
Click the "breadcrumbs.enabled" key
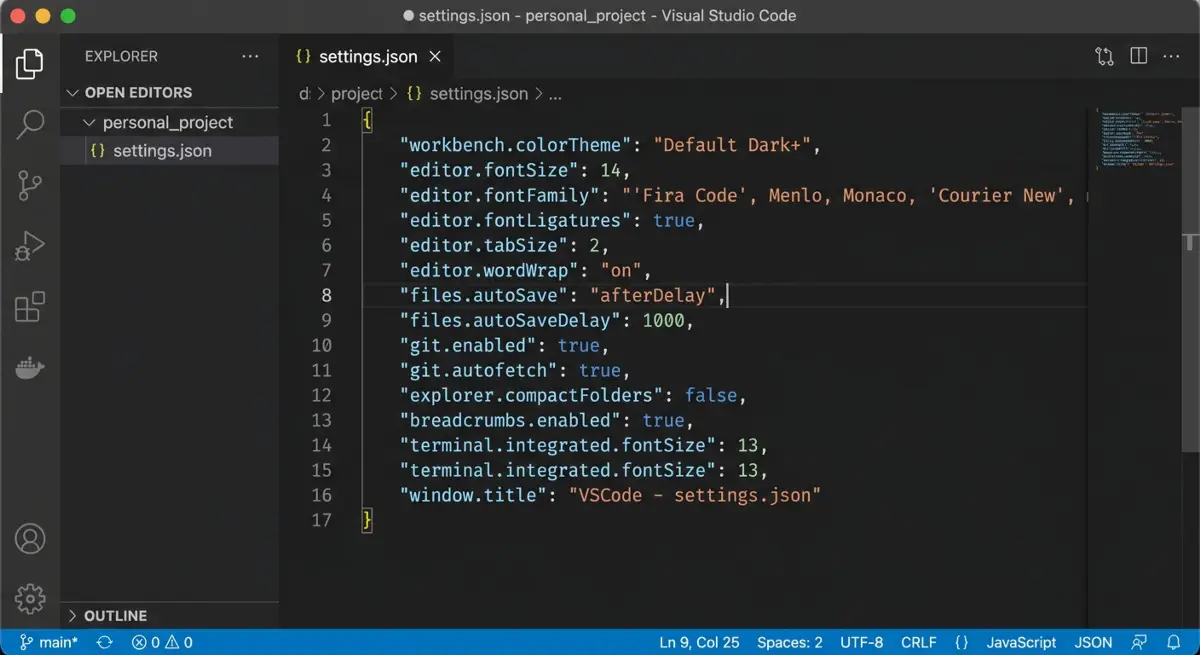[x=512, y=420]
